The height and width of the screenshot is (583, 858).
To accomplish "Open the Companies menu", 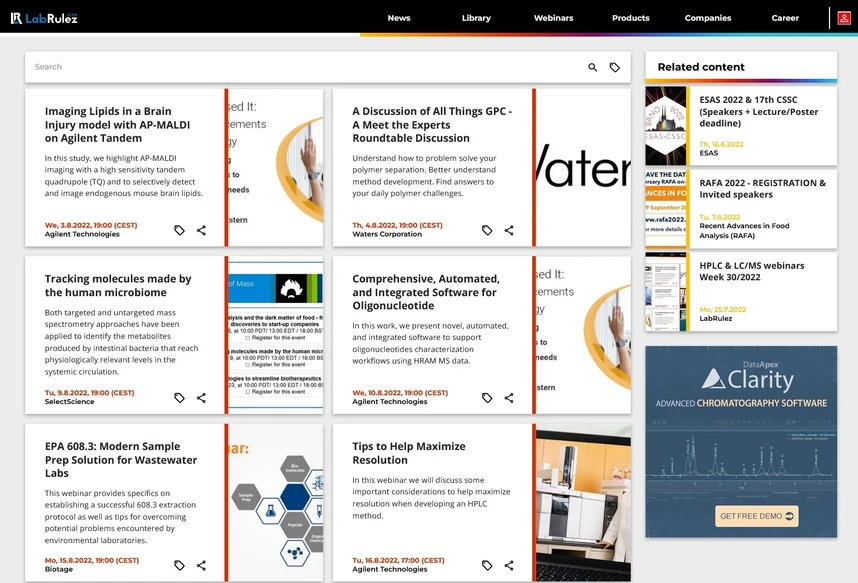I will click(x=708, y=18).
